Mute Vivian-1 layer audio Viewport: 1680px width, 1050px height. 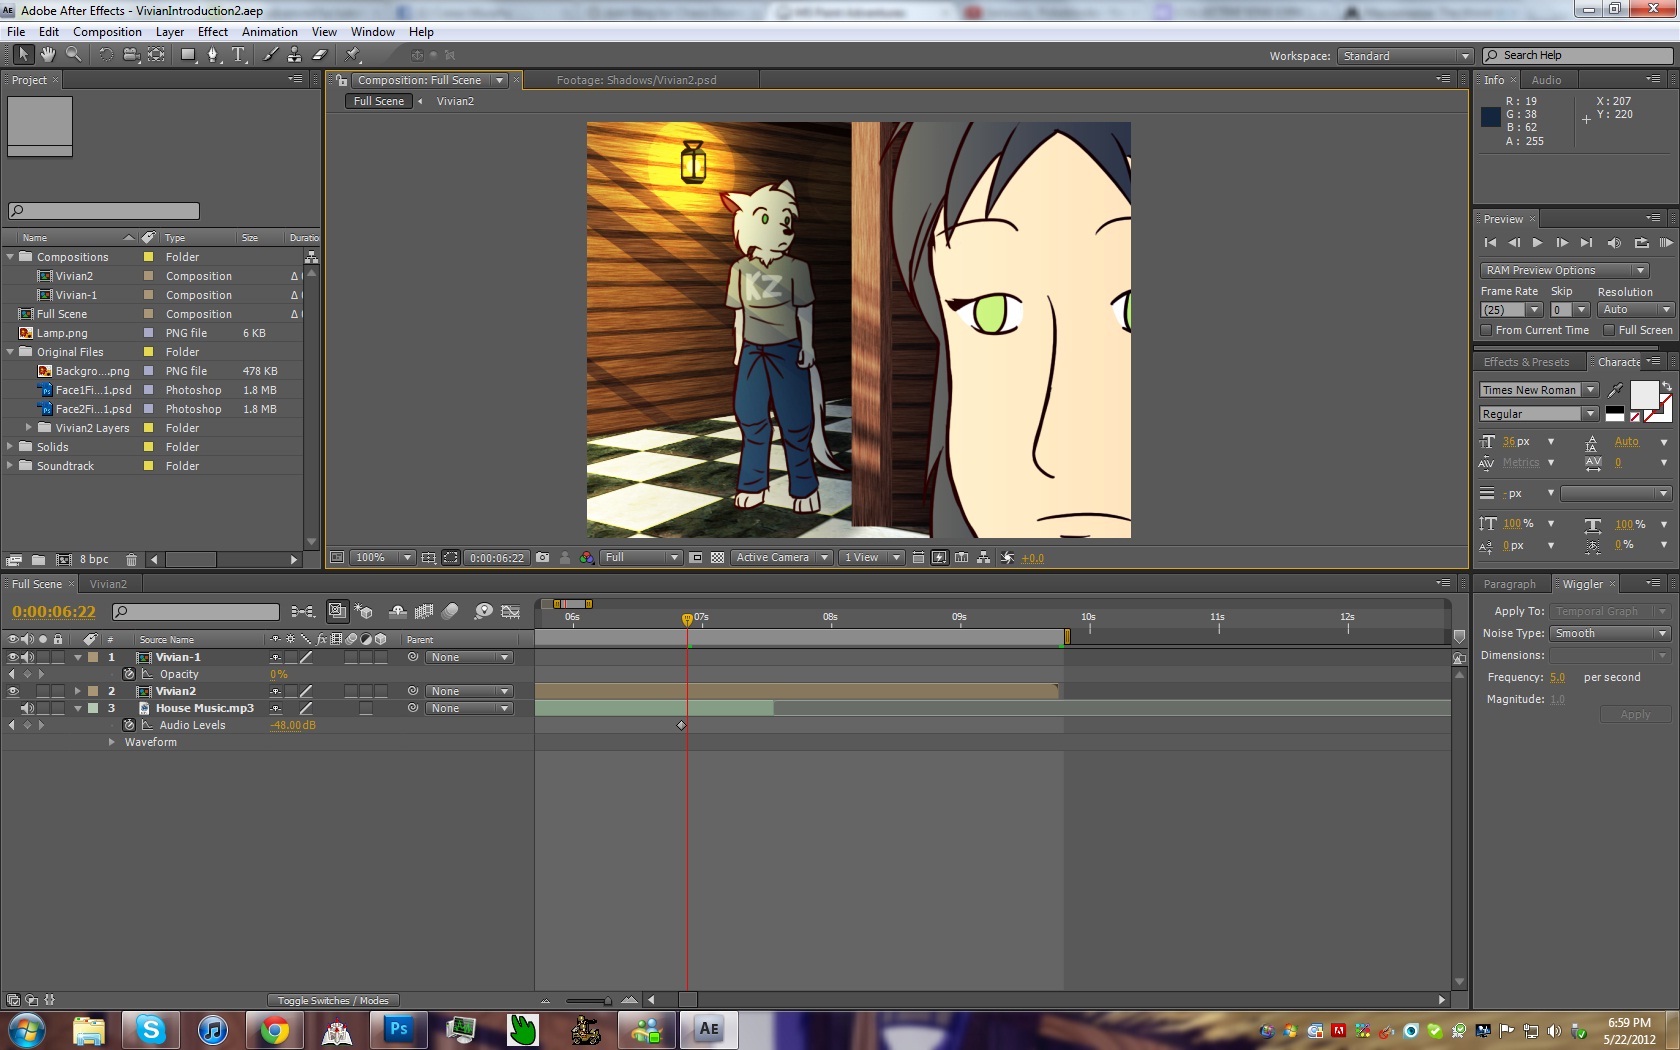pos(27,657)
